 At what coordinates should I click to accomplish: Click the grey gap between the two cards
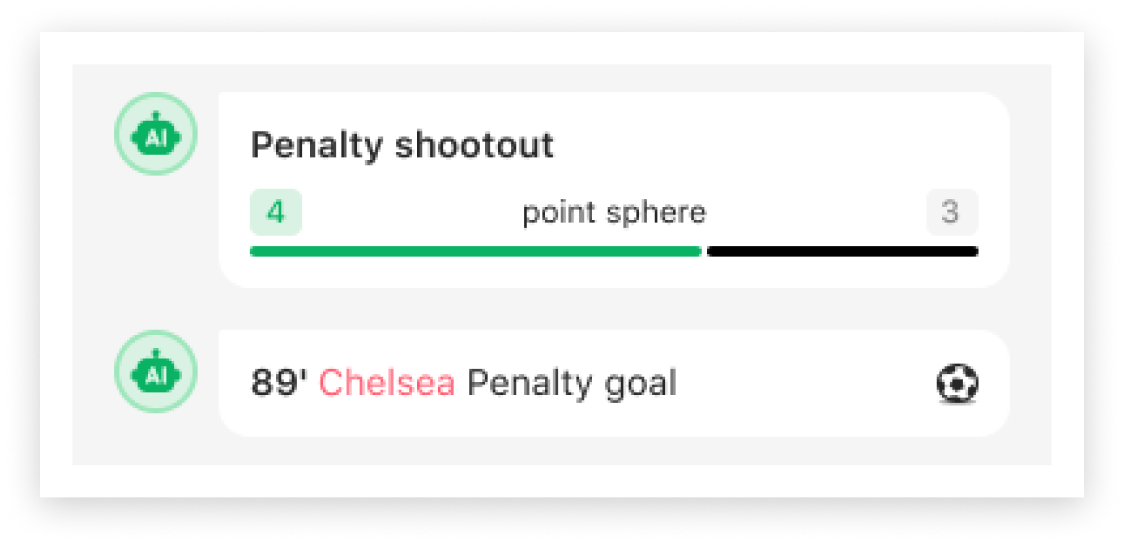click(x=612, y=309)
